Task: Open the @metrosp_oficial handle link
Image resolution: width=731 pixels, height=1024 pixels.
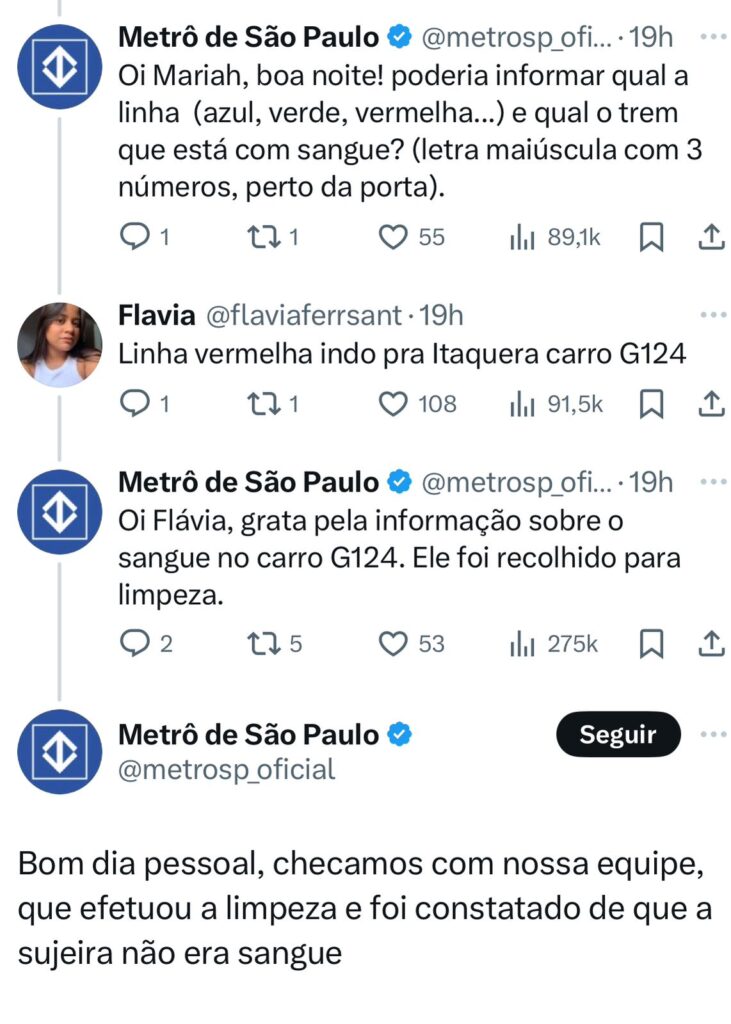Action: point(227,770)
